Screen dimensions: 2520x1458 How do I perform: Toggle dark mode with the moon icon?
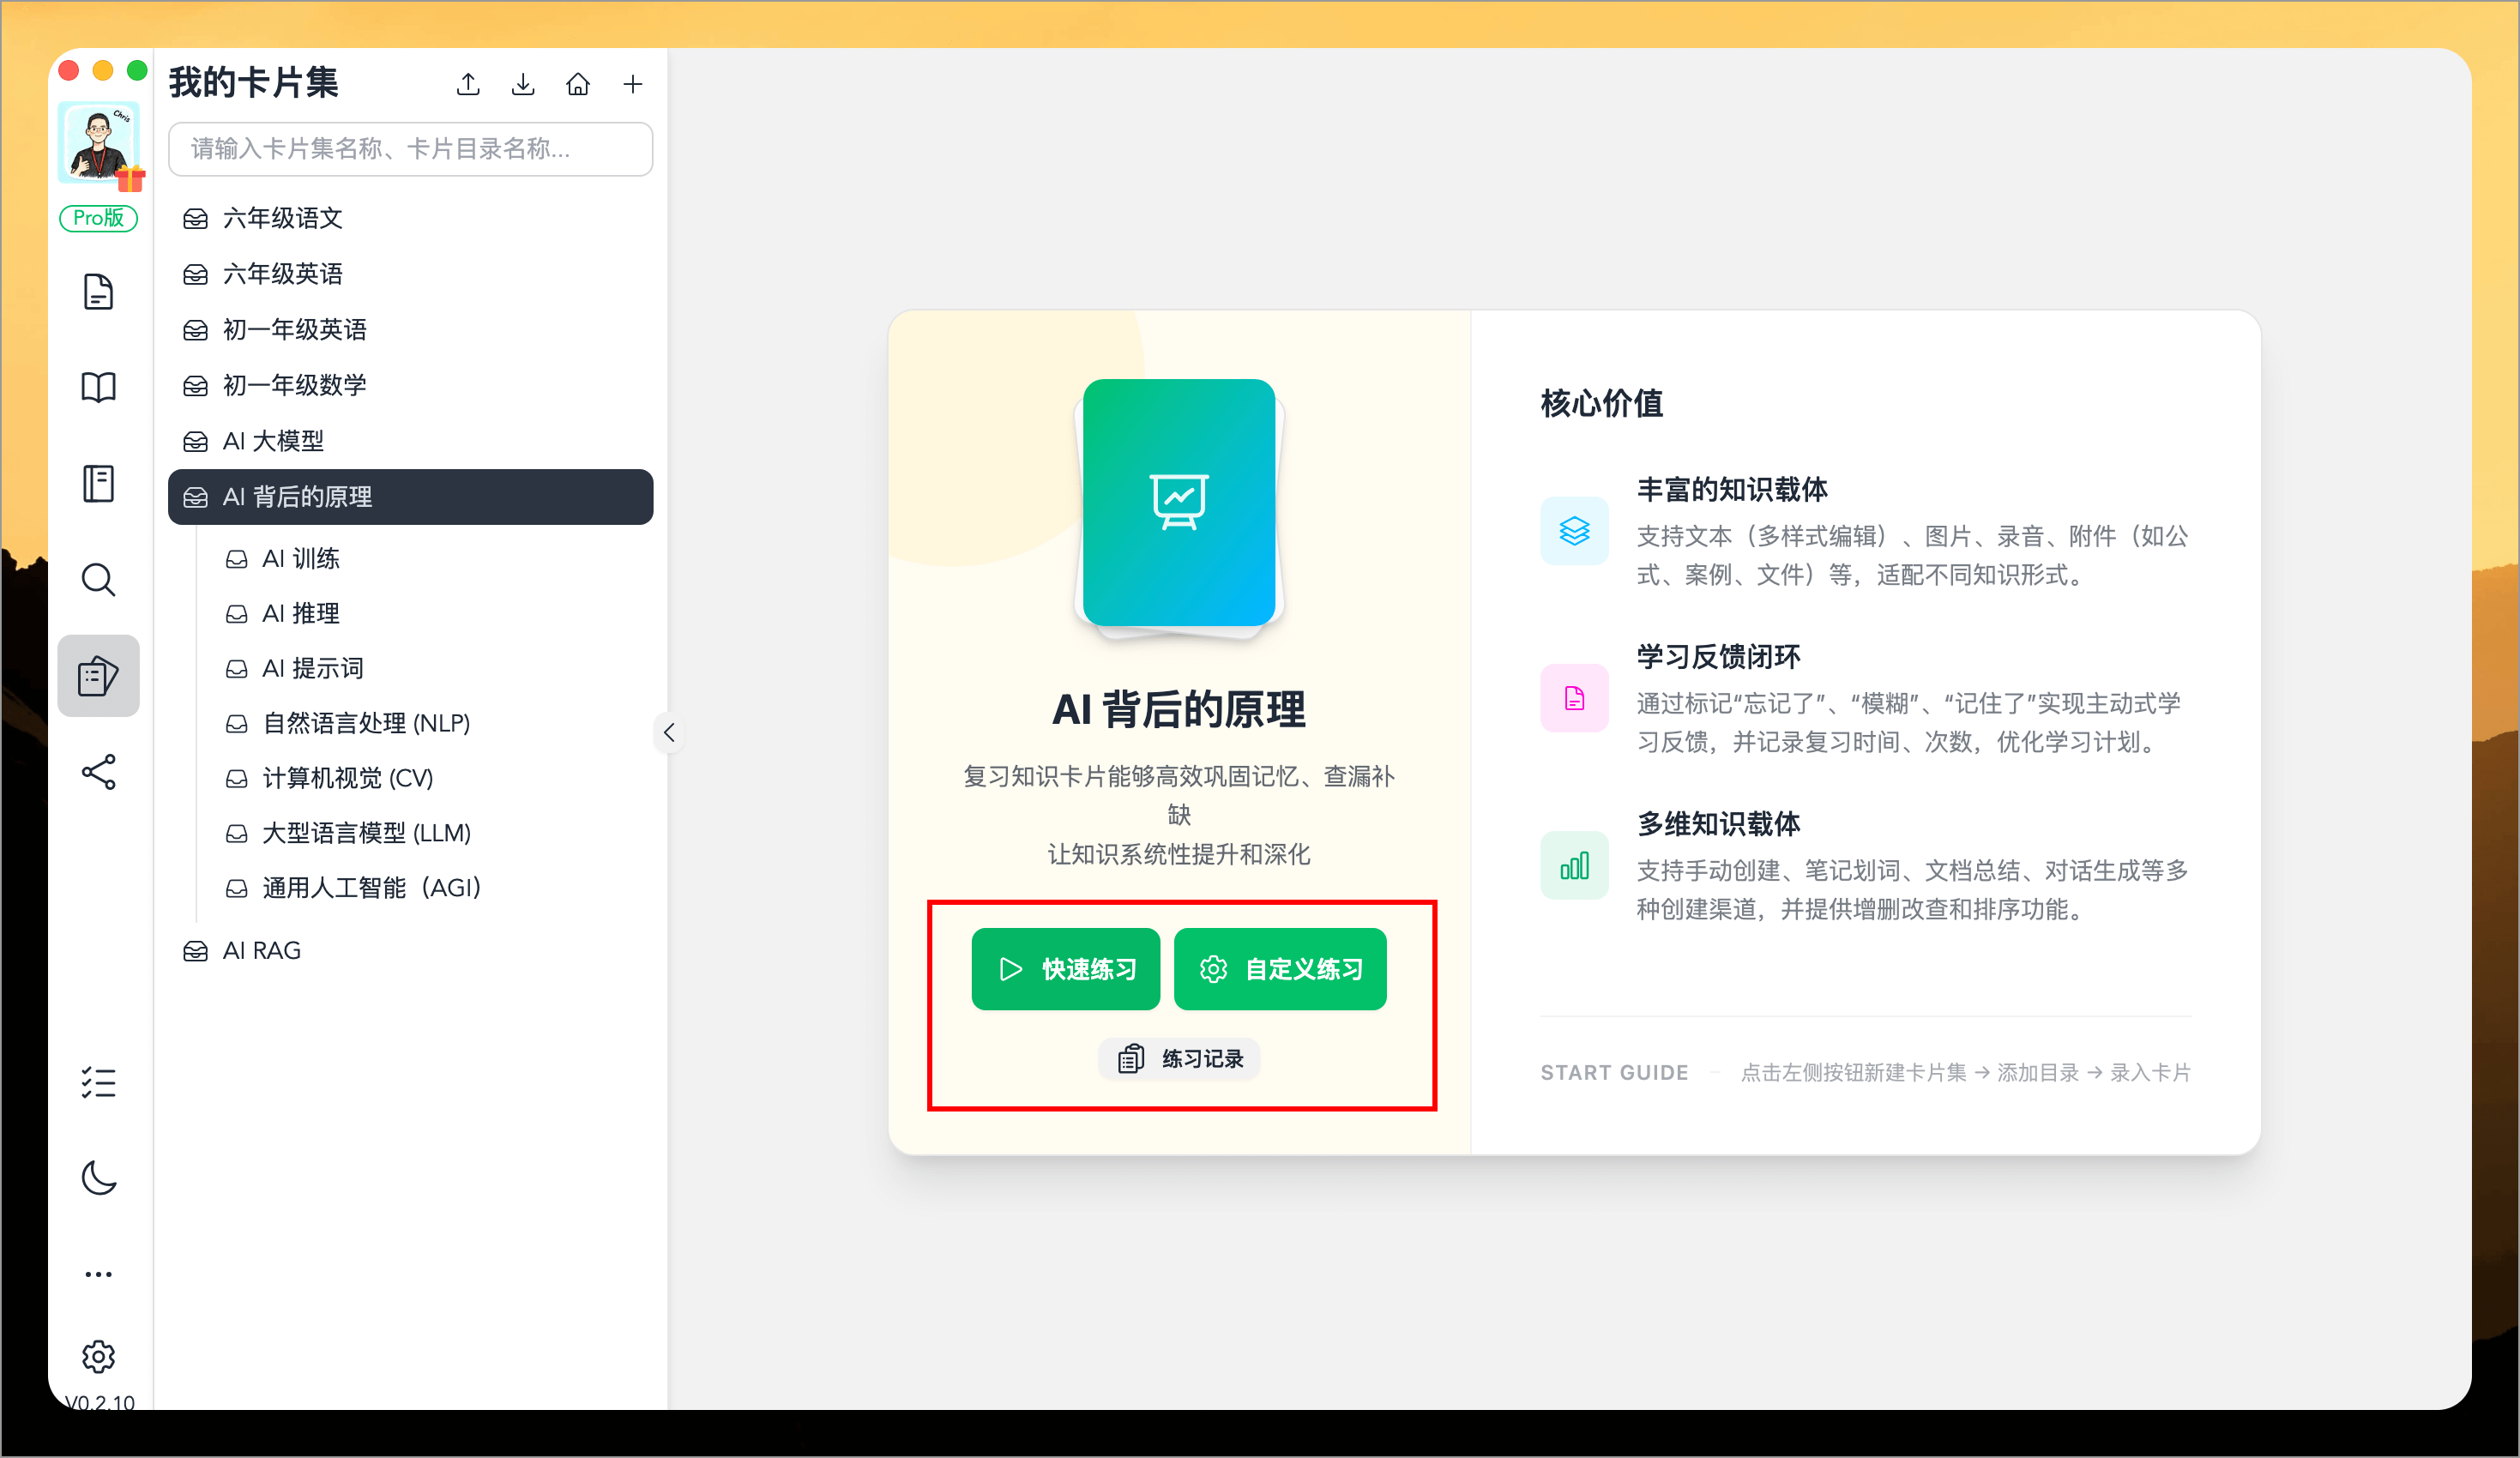pos(98,1178)
